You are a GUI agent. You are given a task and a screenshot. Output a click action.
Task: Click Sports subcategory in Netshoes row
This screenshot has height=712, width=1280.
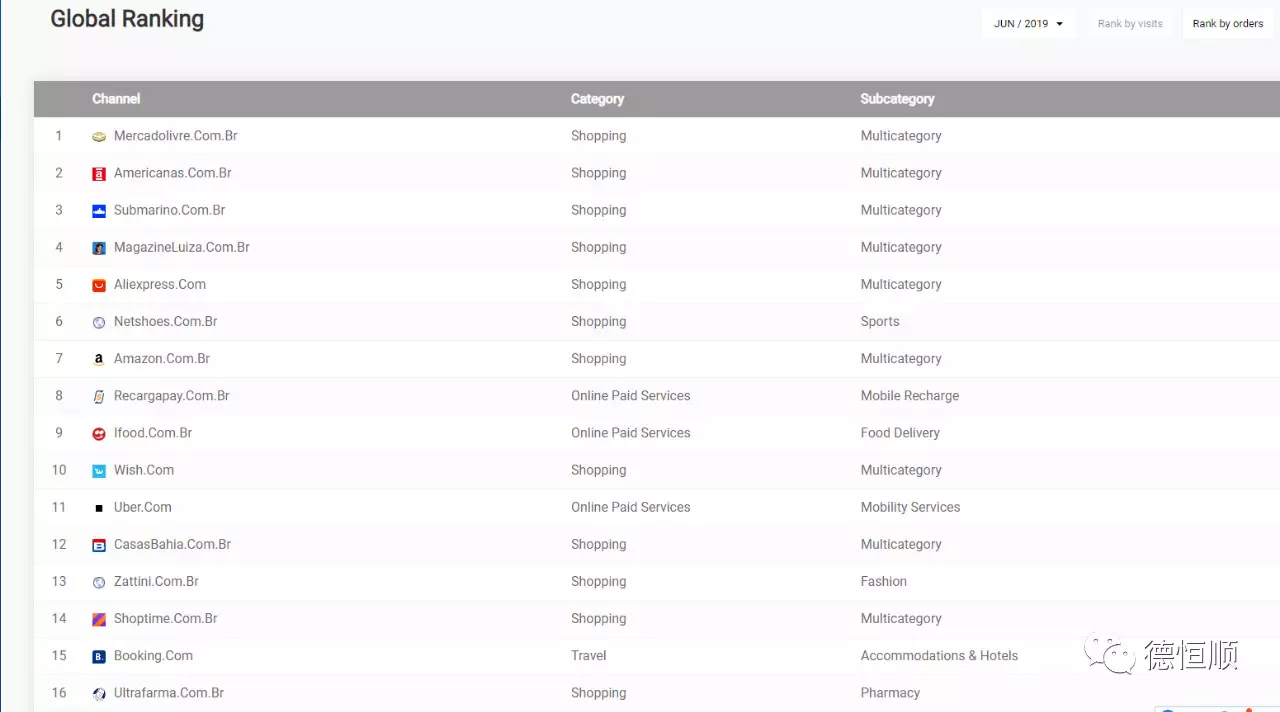tap(880, 321)
